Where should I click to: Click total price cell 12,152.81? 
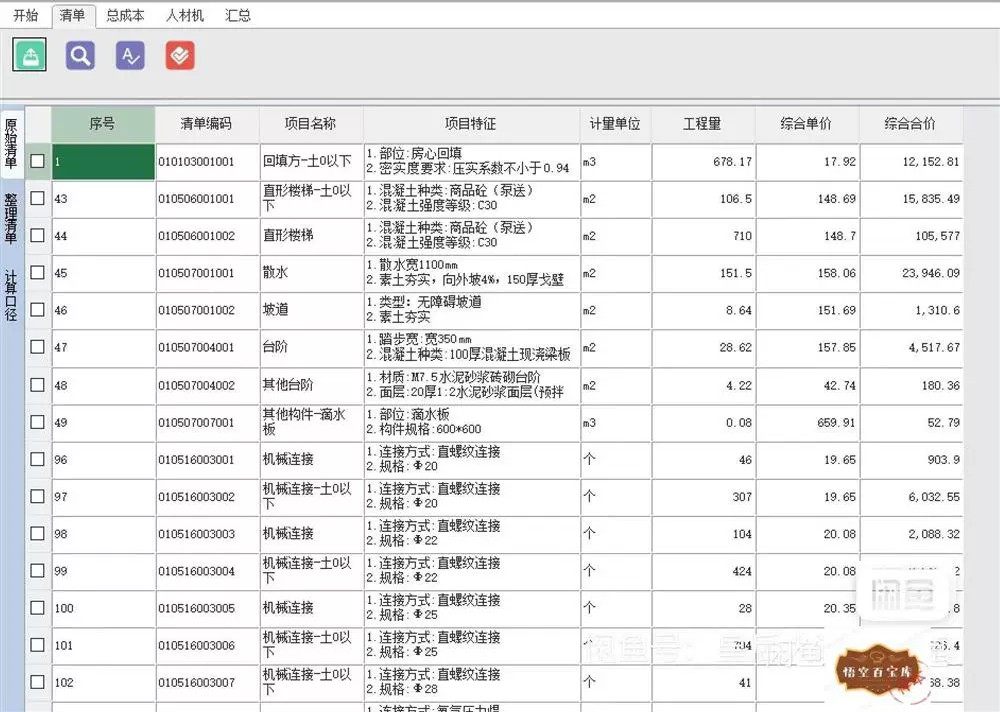click(911, 161)
